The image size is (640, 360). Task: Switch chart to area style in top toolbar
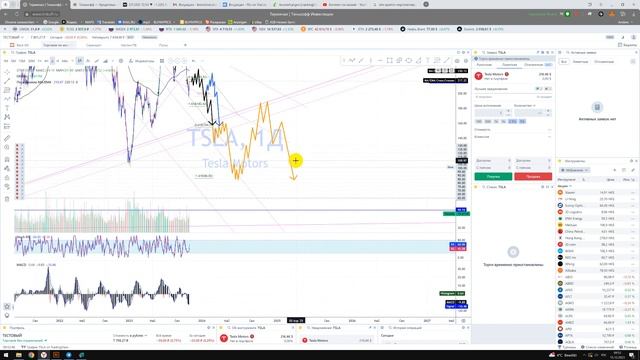(x=105, y=61)
